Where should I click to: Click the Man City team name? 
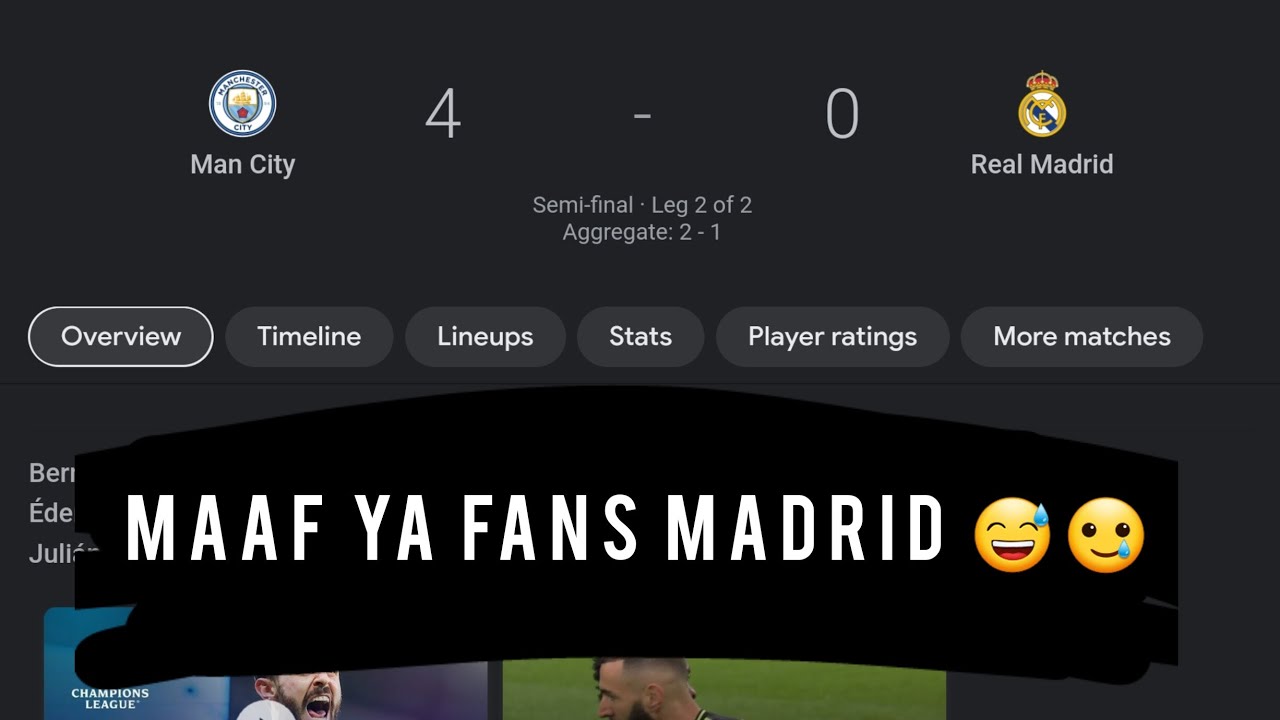[243, 164]
